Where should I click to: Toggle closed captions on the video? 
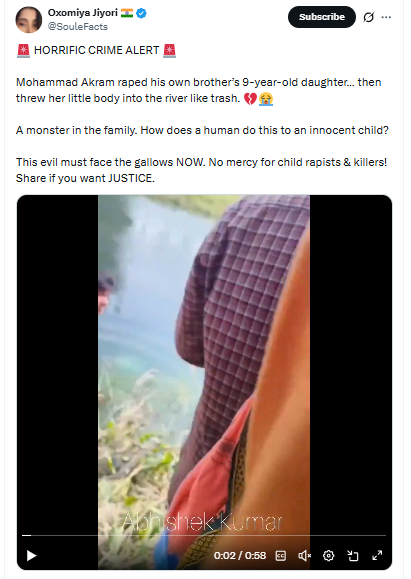pos(281,555)
